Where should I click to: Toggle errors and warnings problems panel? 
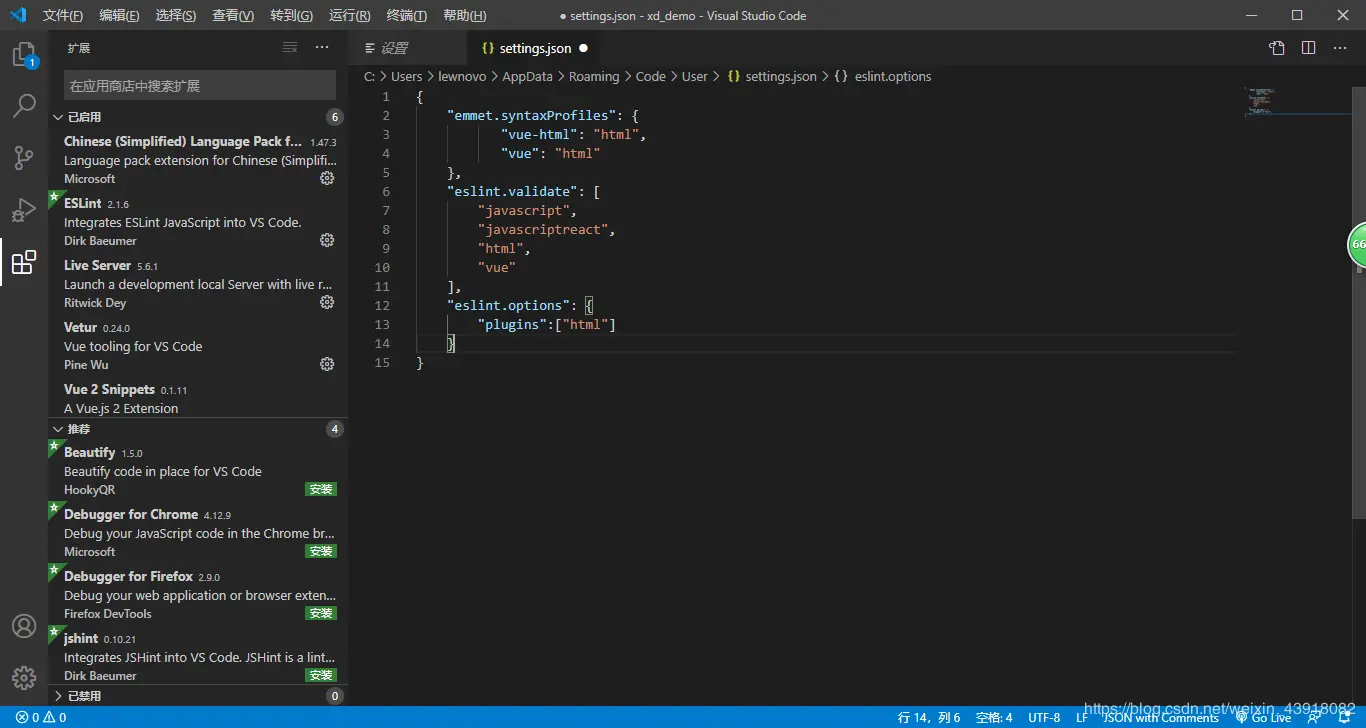[41, 718]
